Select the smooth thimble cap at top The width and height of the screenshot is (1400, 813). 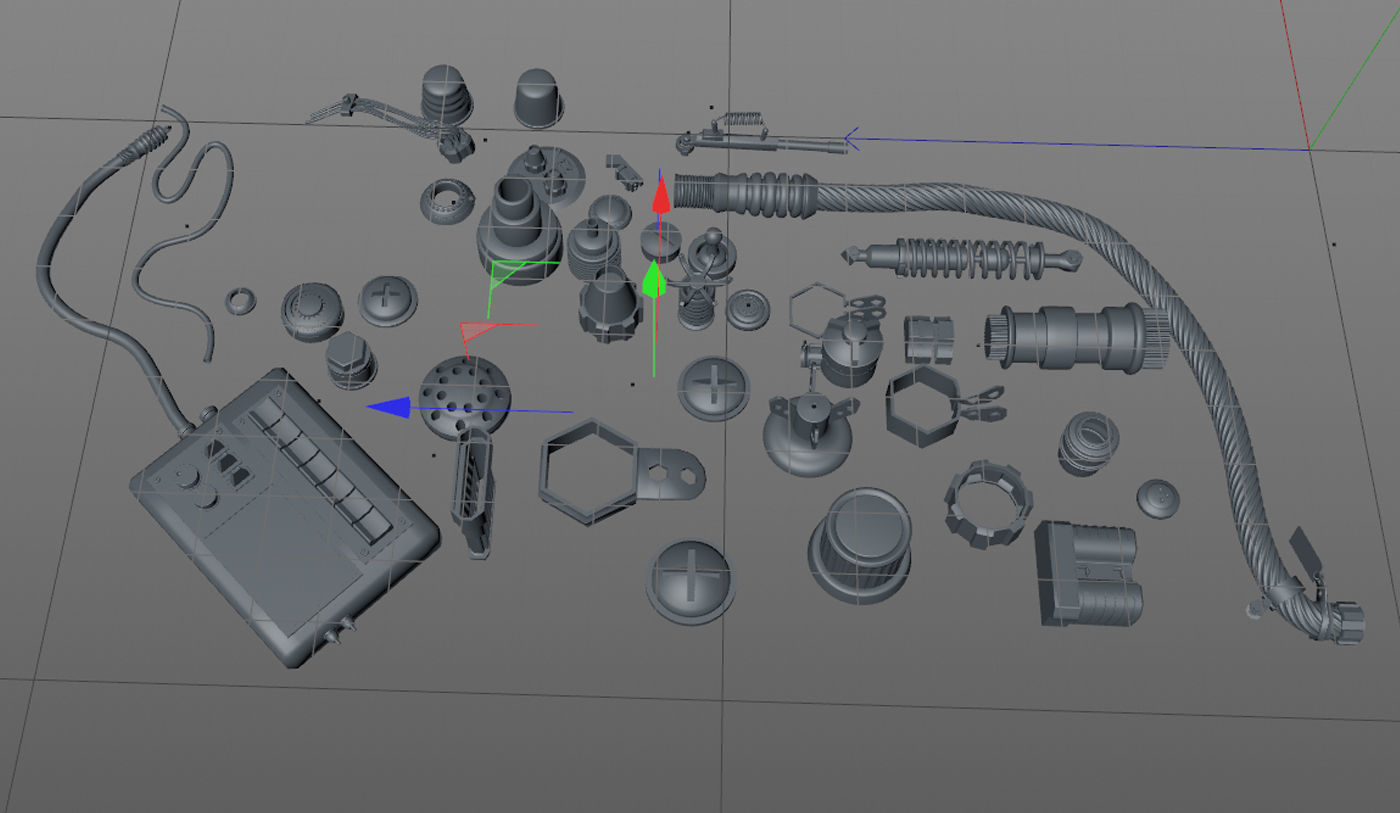(539, 99)
